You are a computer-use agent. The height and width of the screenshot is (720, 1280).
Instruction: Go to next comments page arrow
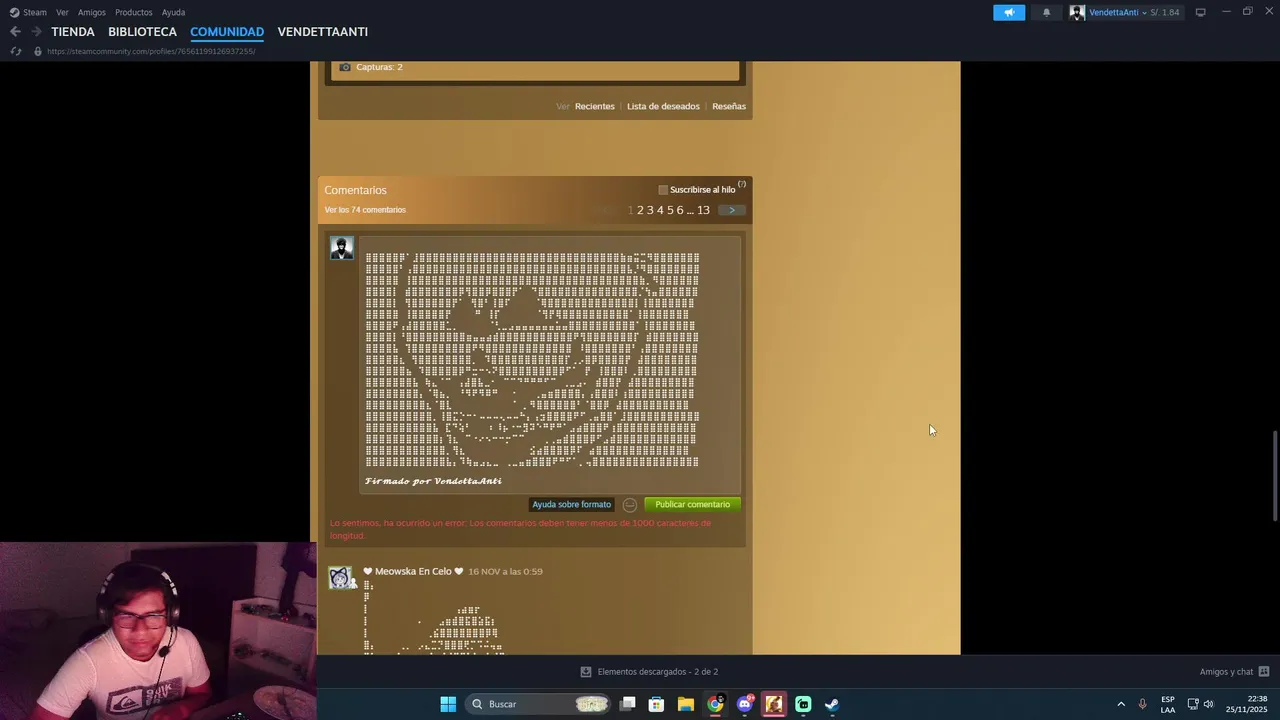[x=732, y=210]
